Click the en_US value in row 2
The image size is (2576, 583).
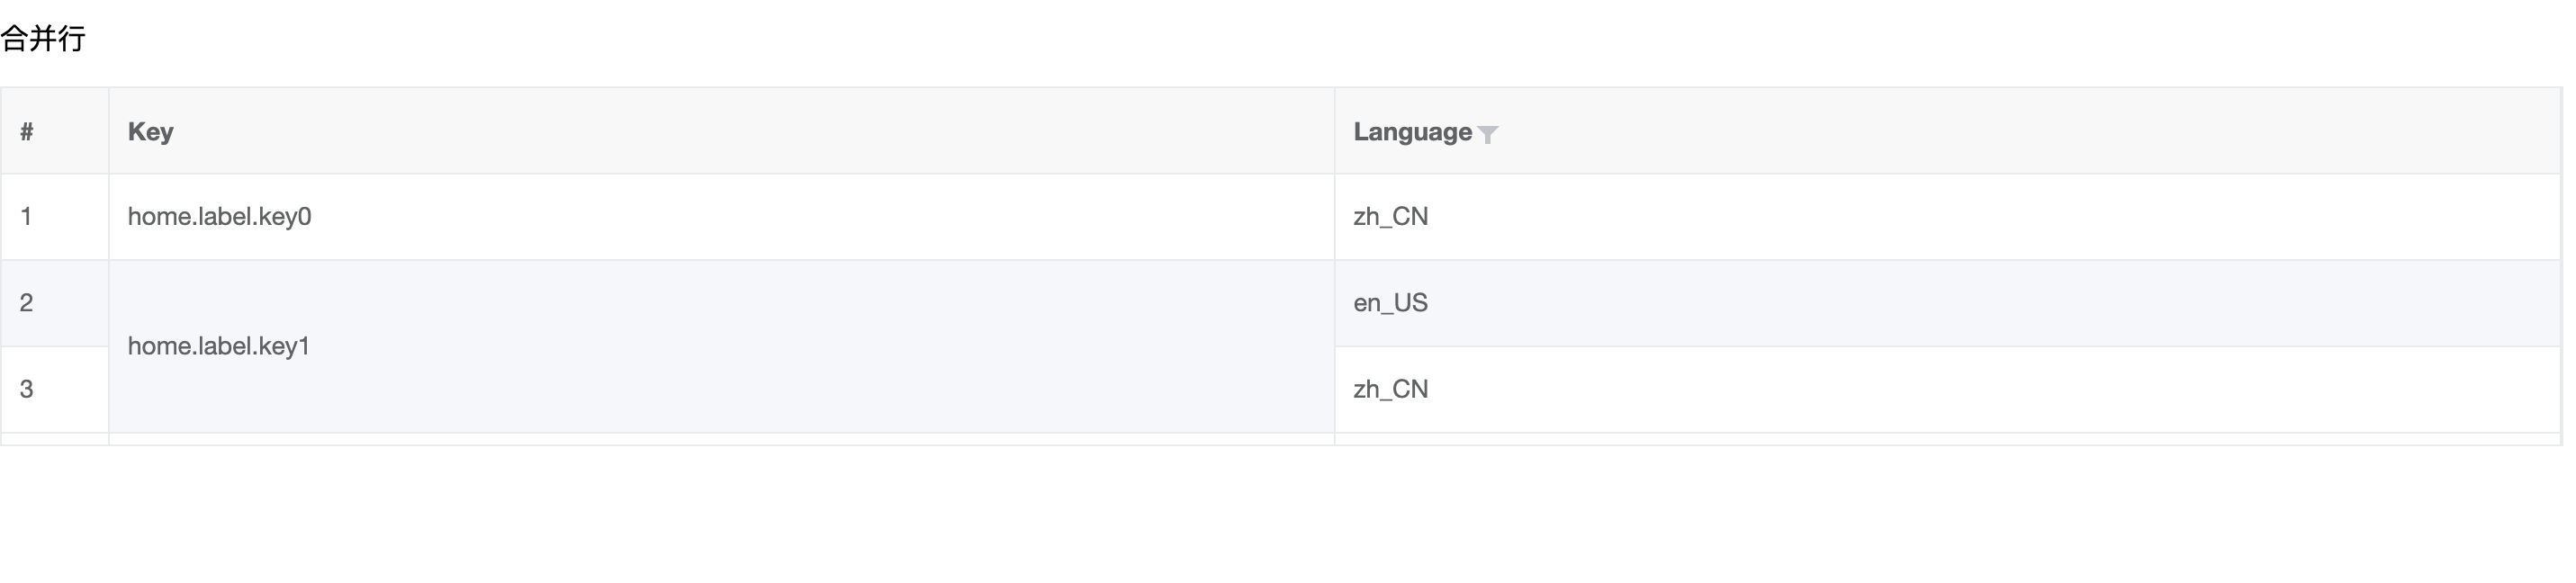(1390, 303)
